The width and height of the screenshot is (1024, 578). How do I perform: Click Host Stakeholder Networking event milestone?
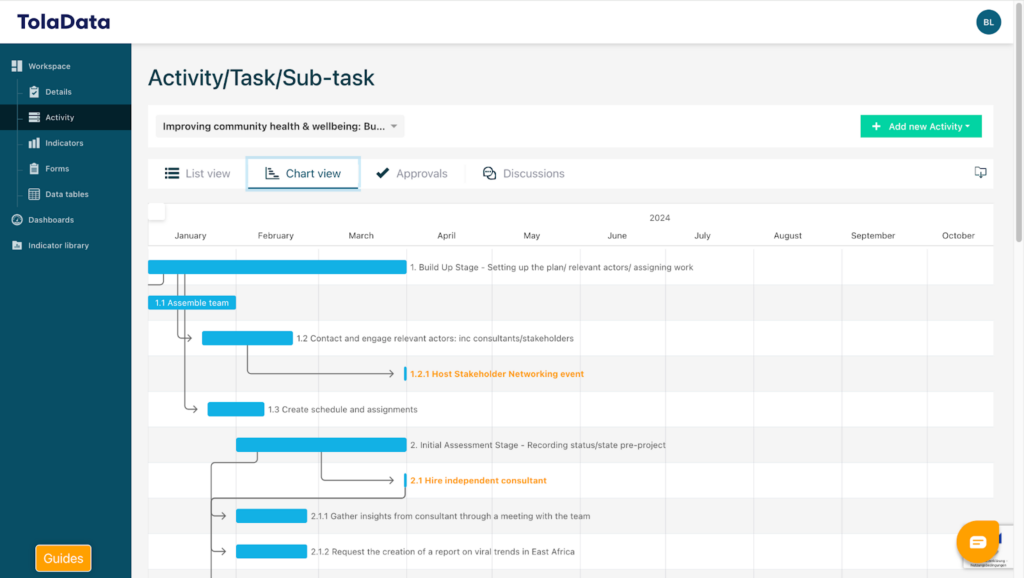tap(496, 374)
